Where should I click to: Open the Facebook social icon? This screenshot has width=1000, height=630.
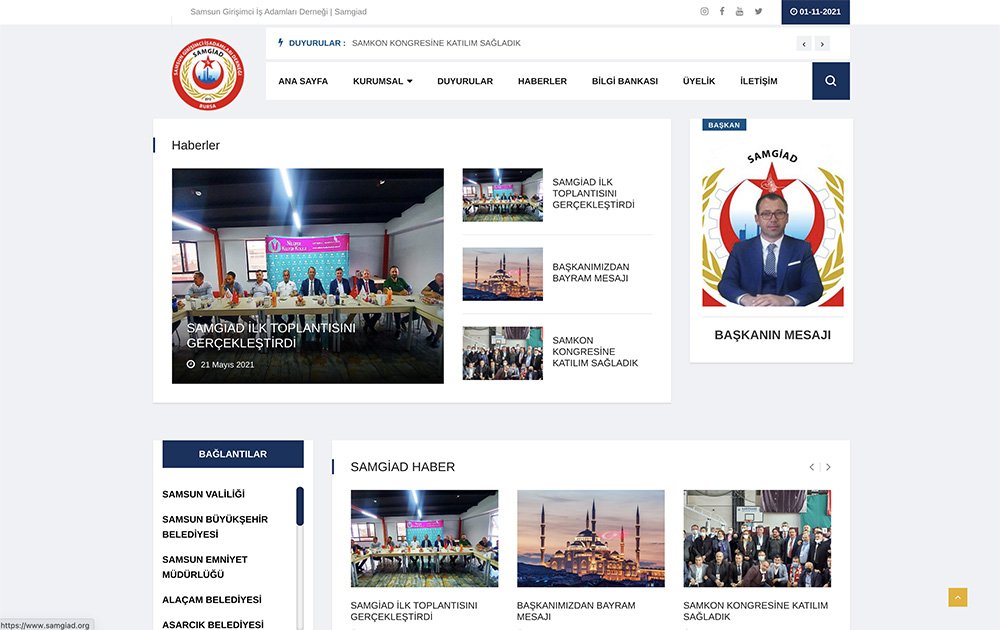point(722,11)
